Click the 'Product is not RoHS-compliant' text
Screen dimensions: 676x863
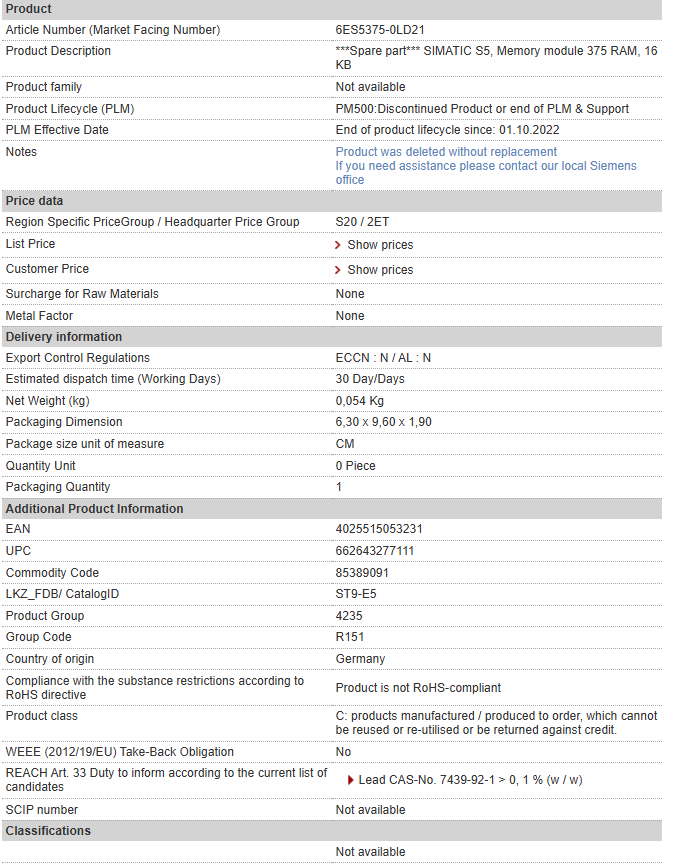418,688
